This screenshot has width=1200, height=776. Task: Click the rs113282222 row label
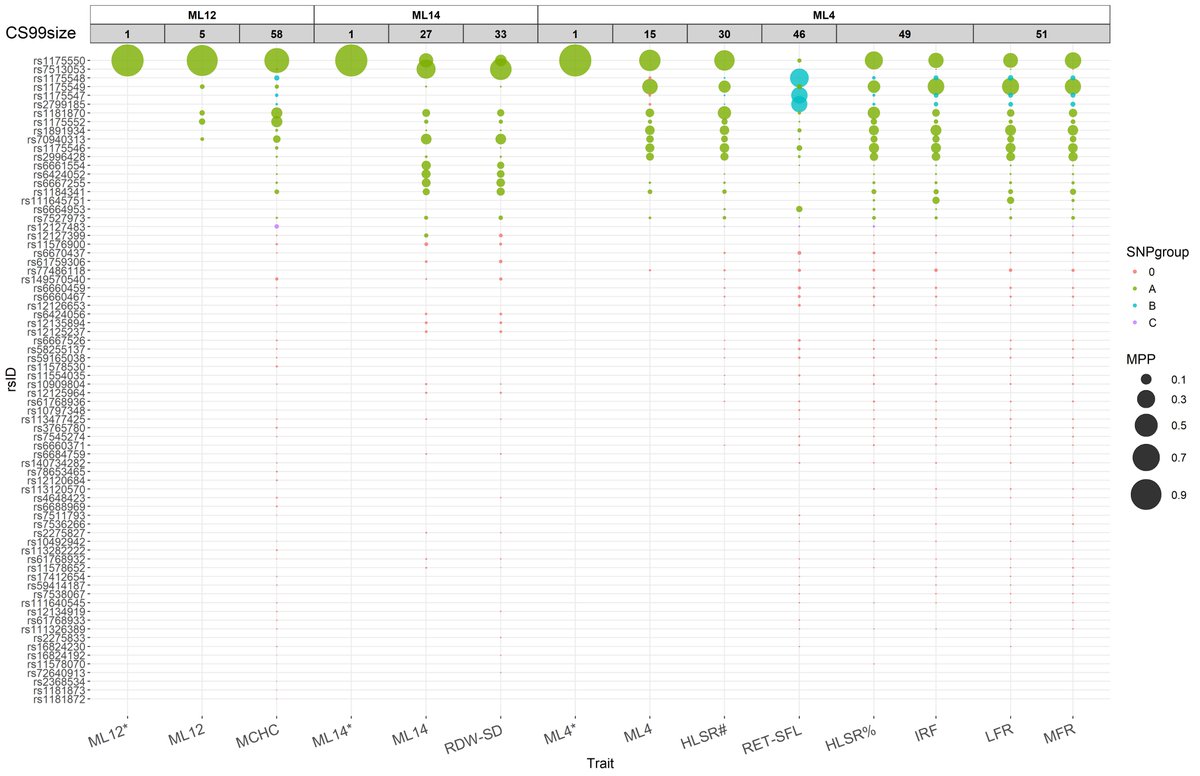pyautogui.click(x=53, y=550)
